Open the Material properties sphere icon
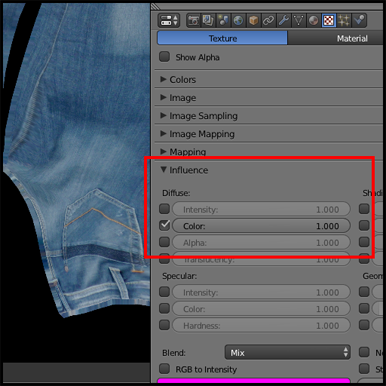 pyautogui.click(x=313, y=21)
